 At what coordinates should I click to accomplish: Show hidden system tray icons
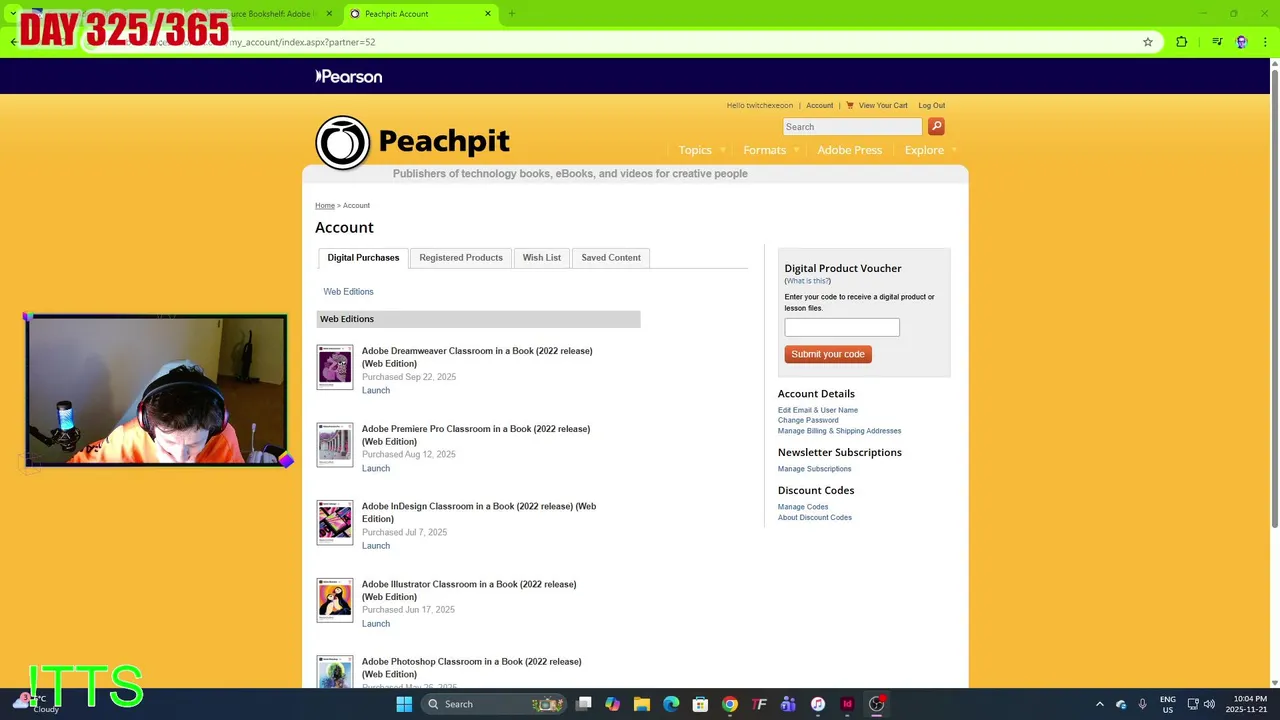[1099, 704]
